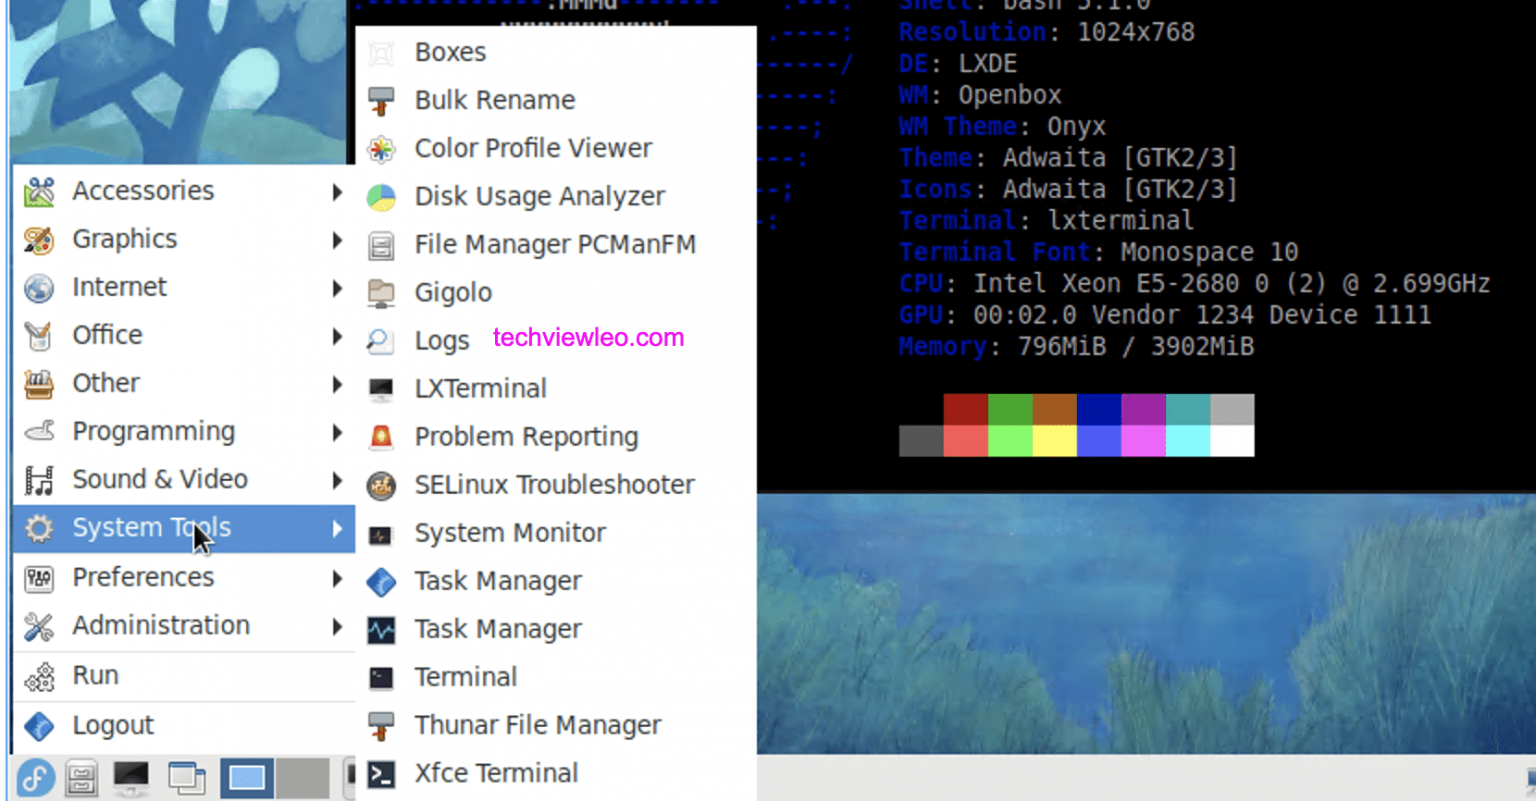The width and height of the screenshot is (1536, 801).
Task: Click the Accessories category icon
Action: click(39, 191)
